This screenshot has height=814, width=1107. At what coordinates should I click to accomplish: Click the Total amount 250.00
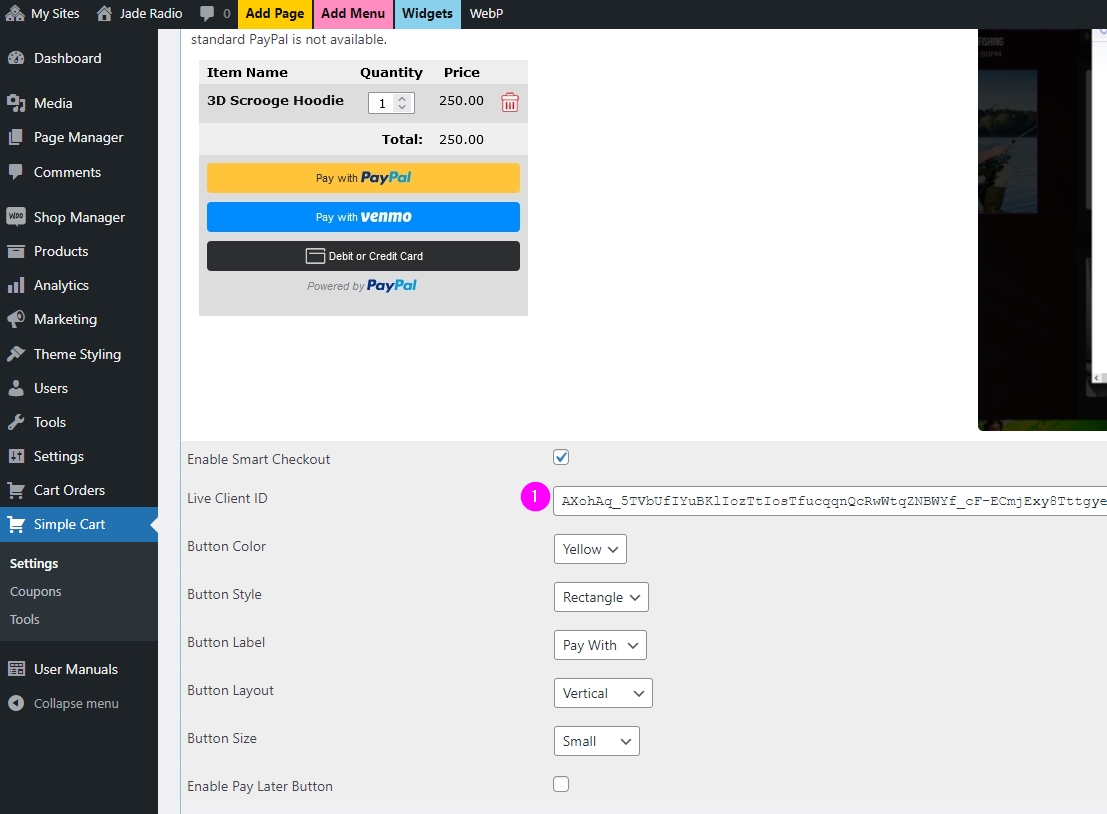[461, 140]
